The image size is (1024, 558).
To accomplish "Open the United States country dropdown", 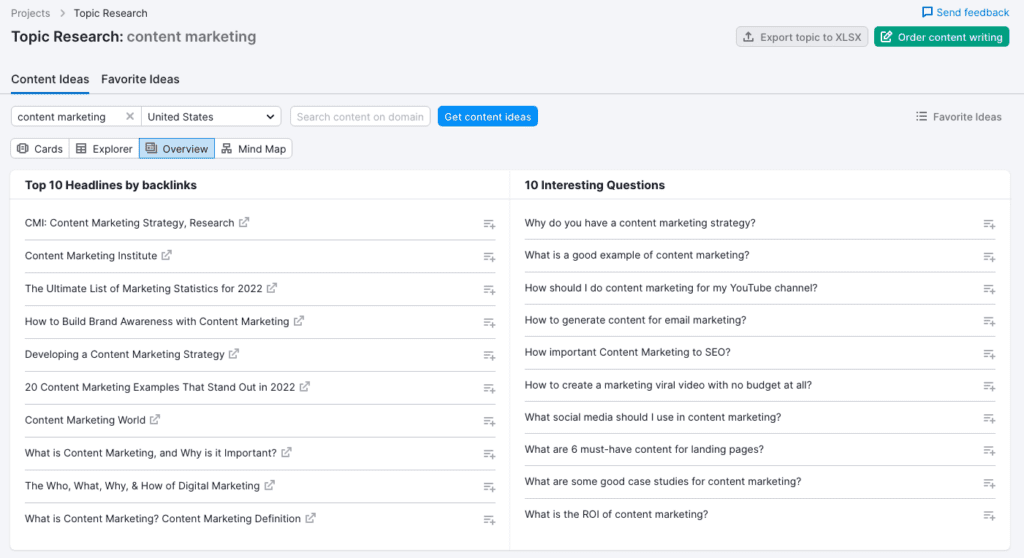I will (x=211, y=116).
